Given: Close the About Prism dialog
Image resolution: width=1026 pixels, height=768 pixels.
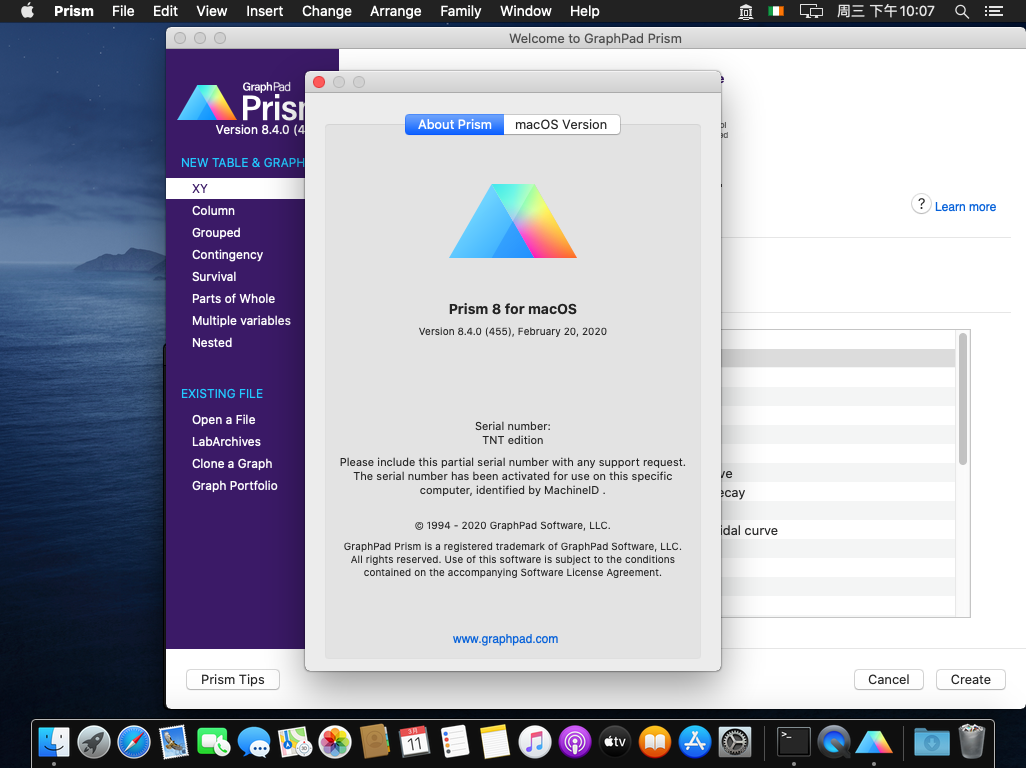Looking at the screenshot, I should tap(319, 82).
